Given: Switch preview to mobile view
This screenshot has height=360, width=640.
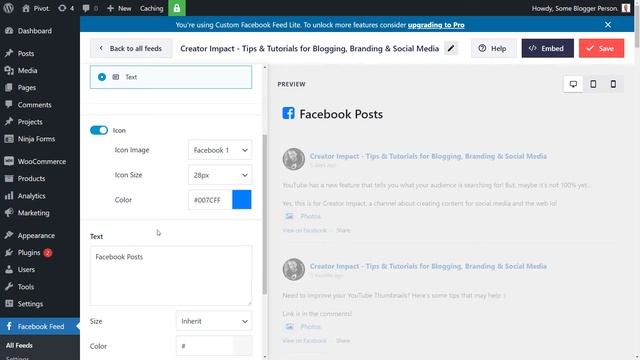Looking at the screenshot, I should coord(613,84).
